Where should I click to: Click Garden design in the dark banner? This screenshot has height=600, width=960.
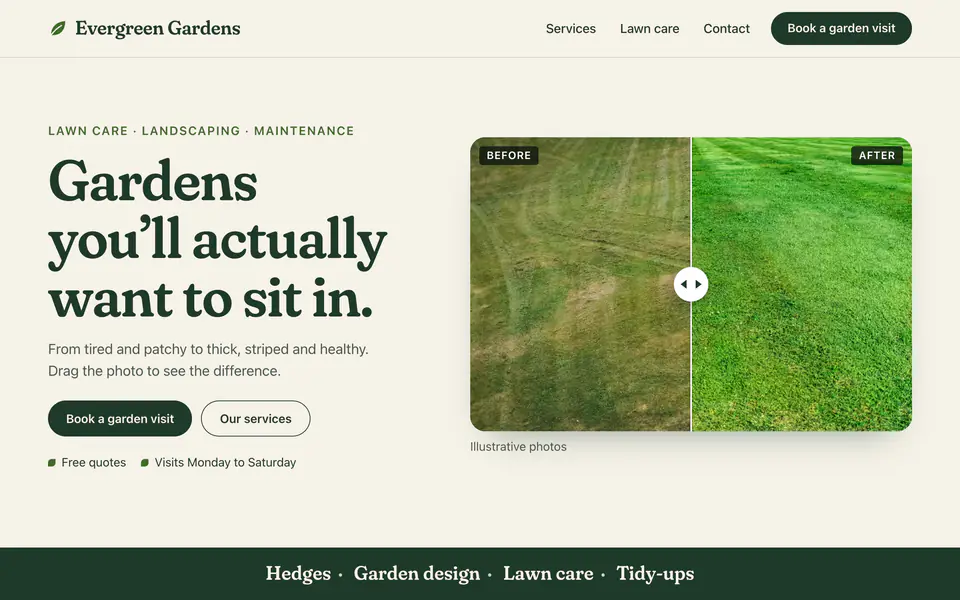(x=417, y=574)
